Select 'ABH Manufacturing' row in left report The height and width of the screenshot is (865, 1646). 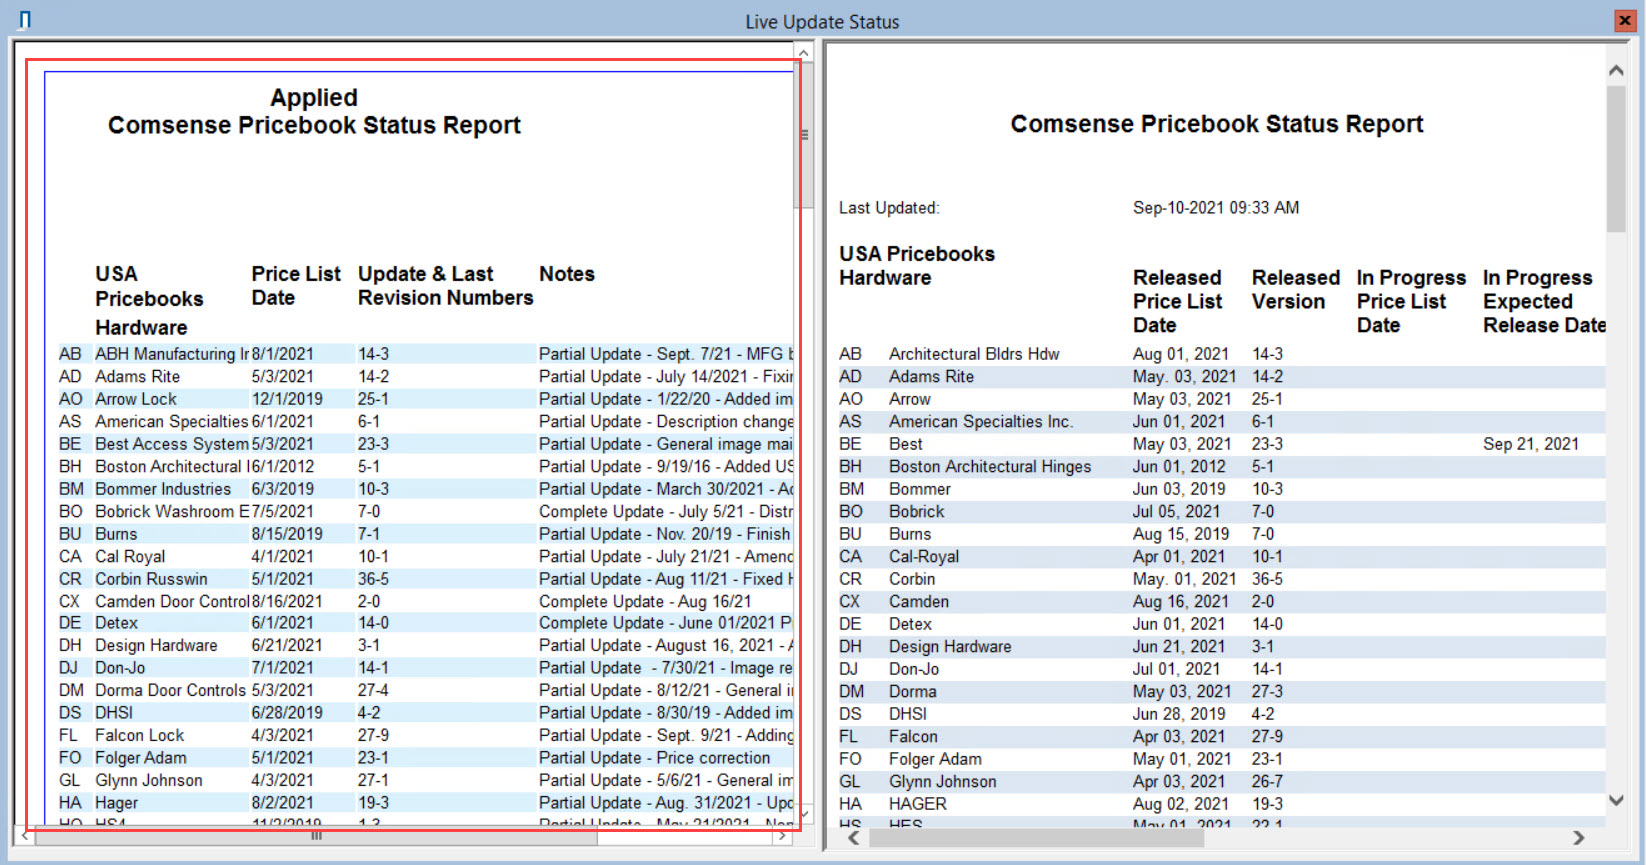click(425, 354)
